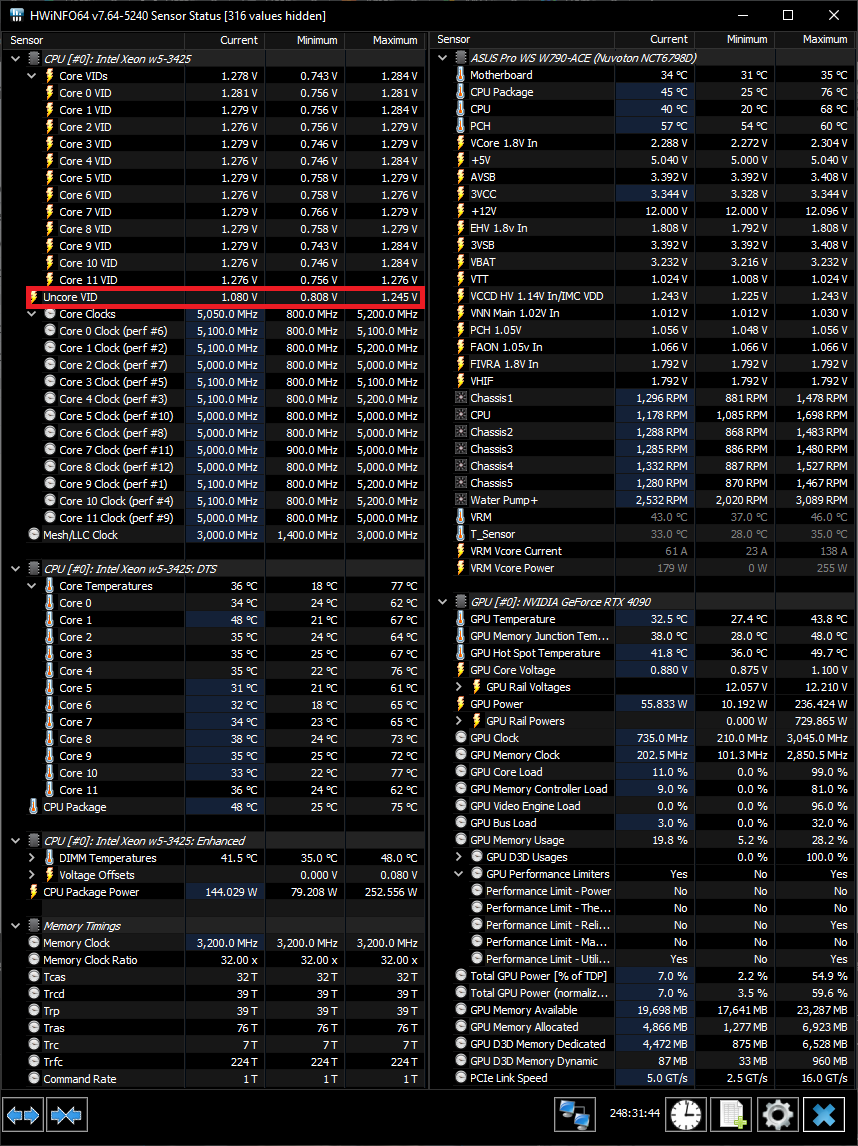The width and height of the screenshot is (858, 1146).
Task: Close sensors with the blue X icon
Action: point(825,1114)
